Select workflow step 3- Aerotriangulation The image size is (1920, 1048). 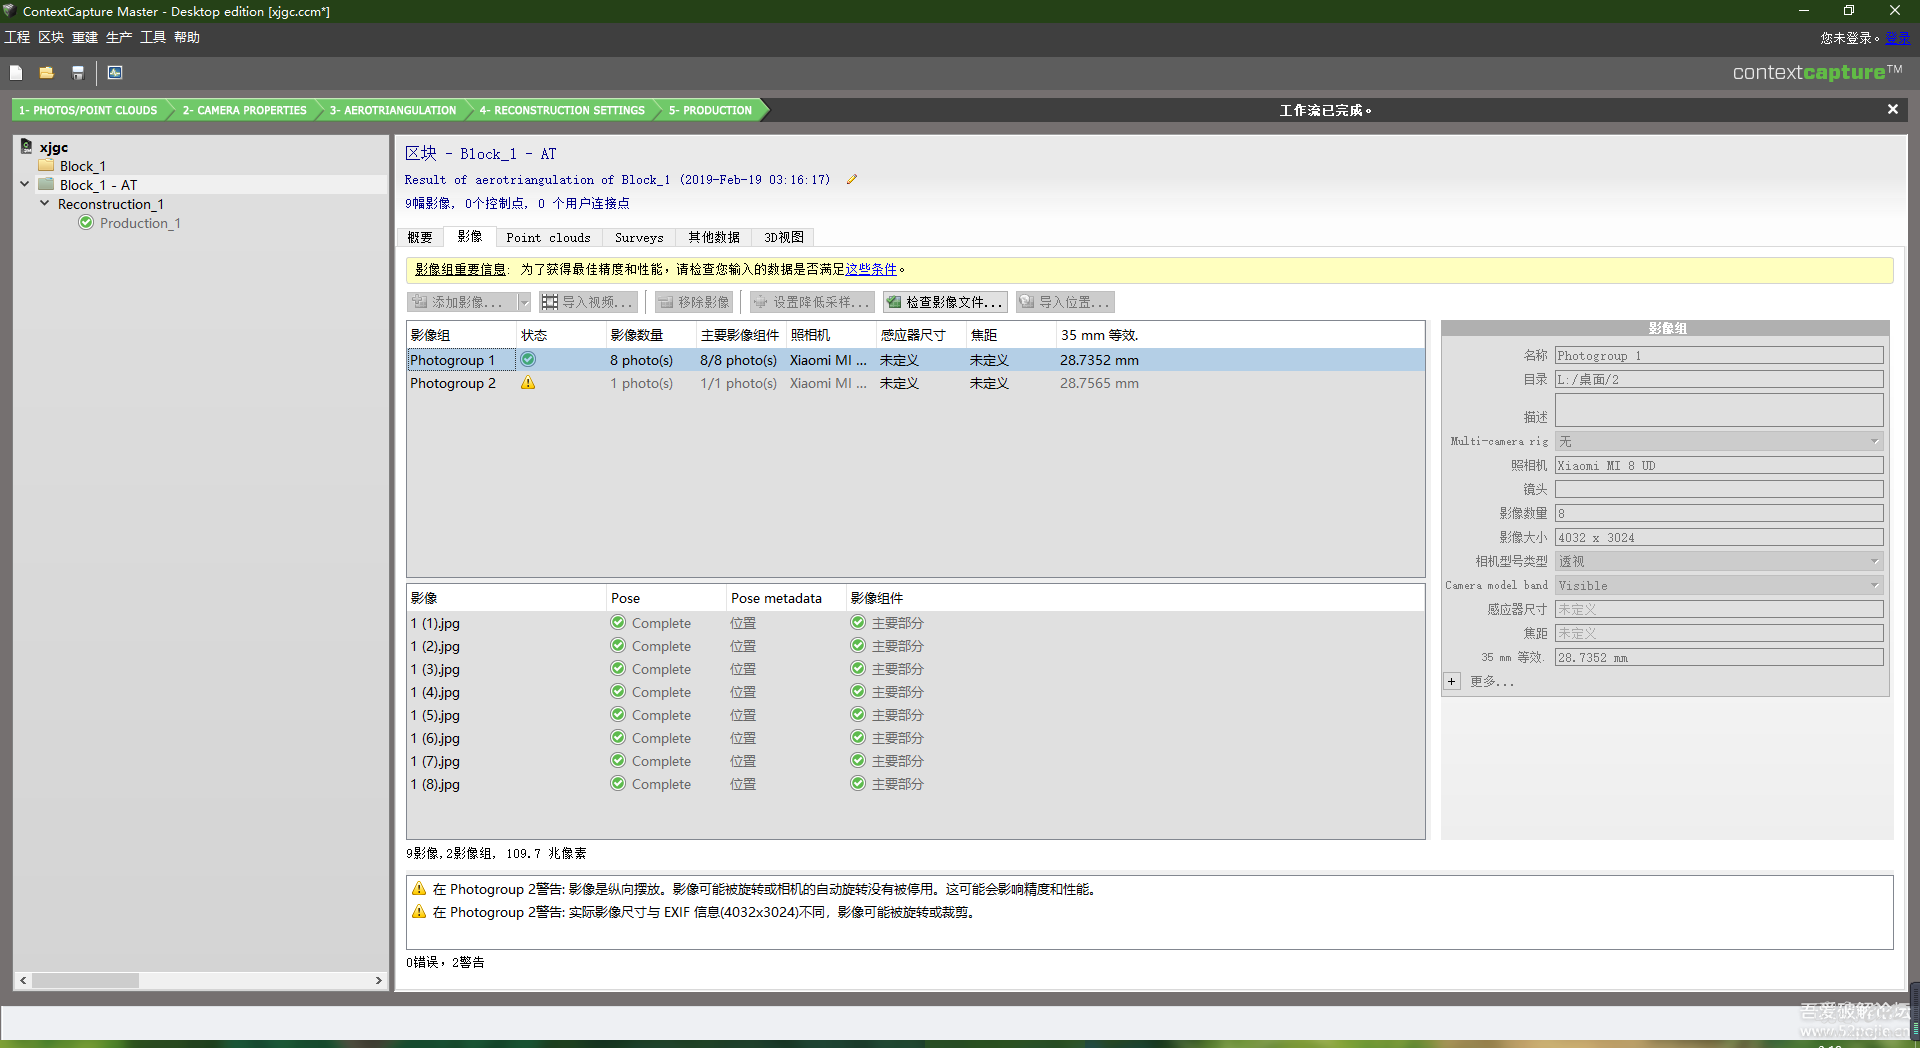(x=393, y=110)
